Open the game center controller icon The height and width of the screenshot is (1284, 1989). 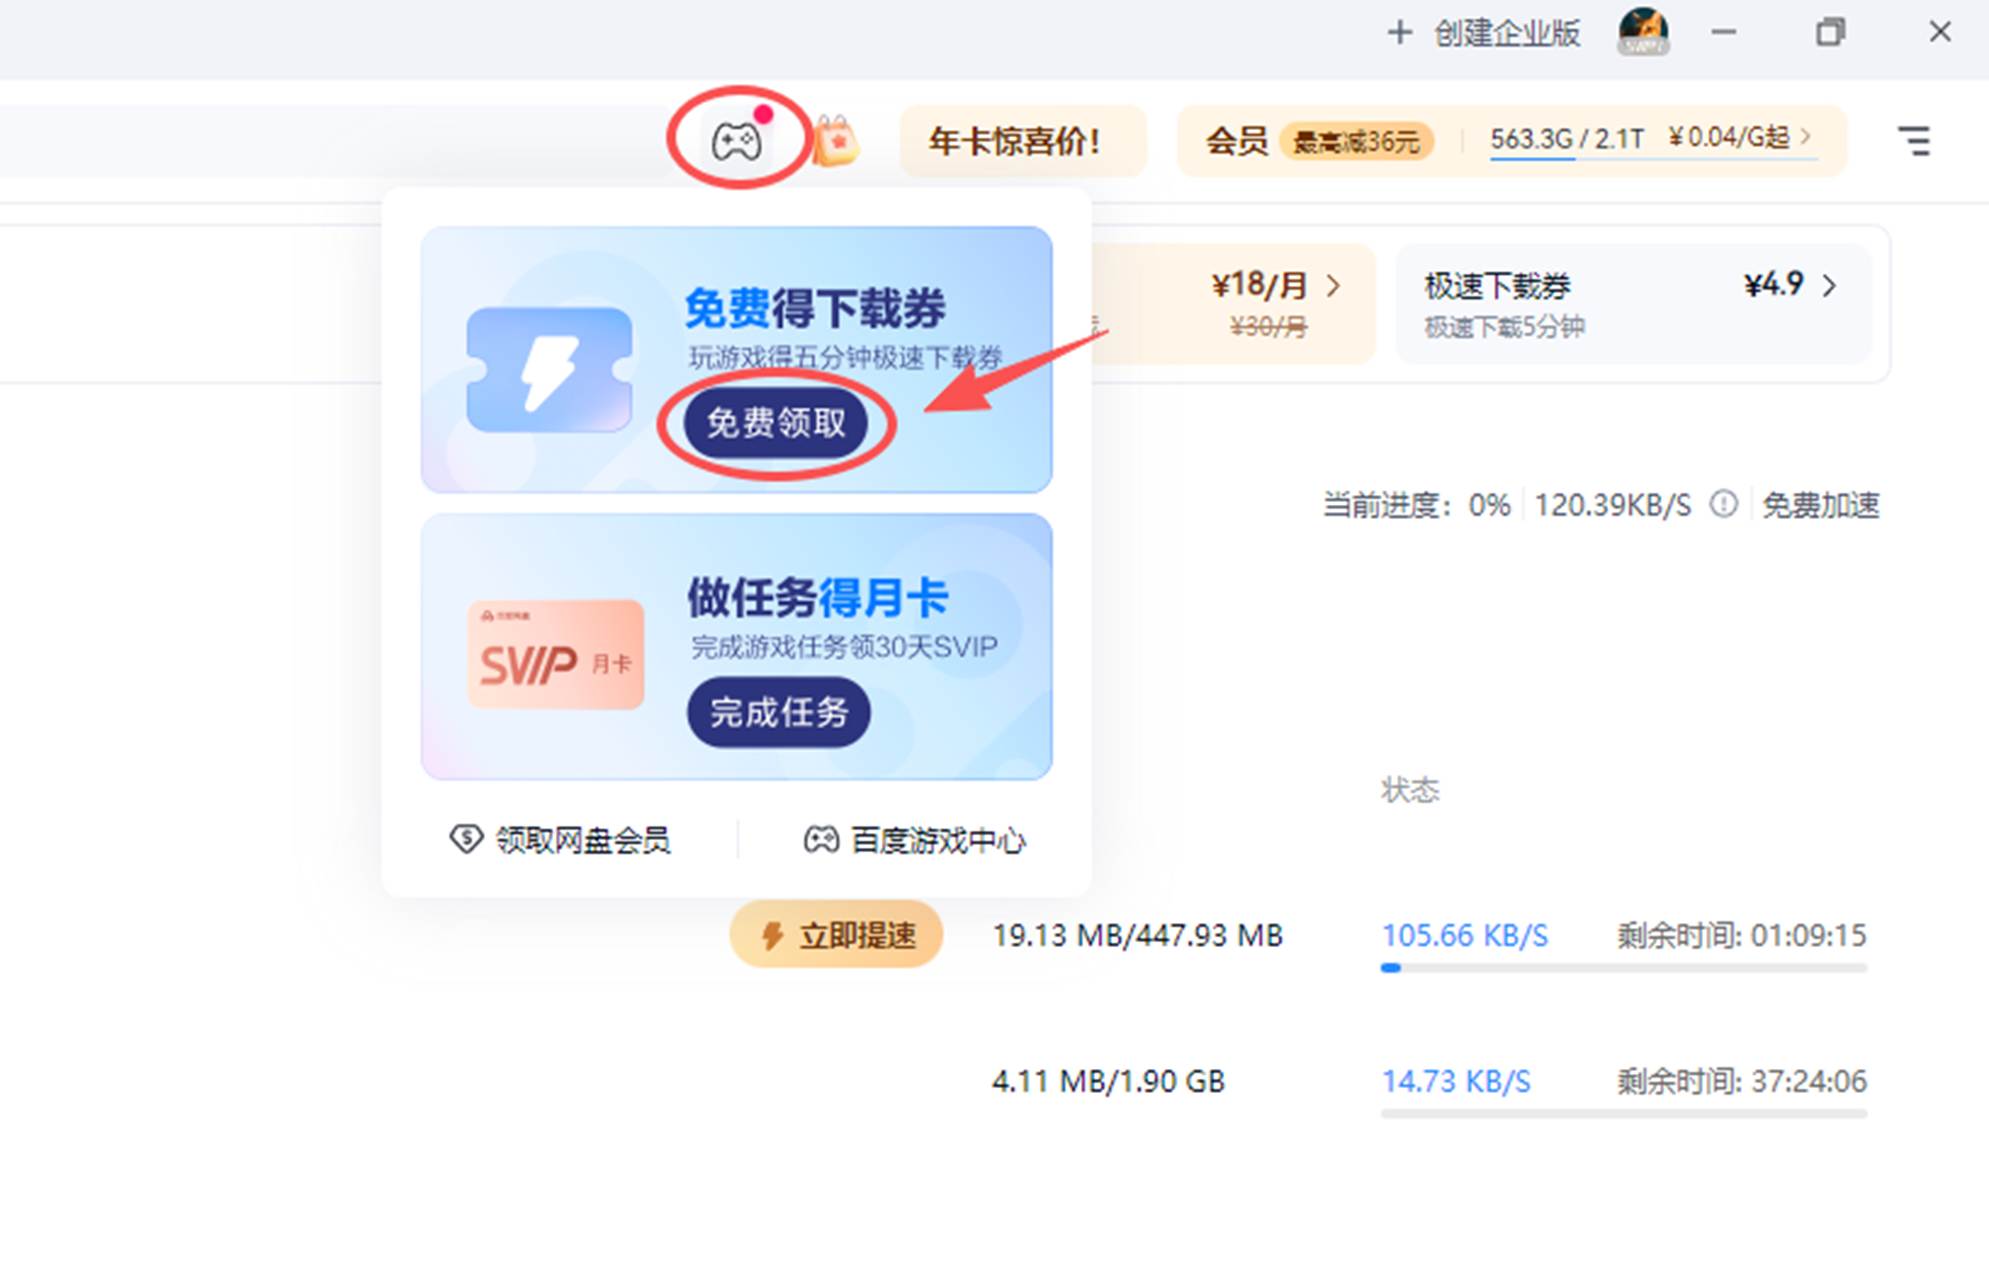point(737,139)
